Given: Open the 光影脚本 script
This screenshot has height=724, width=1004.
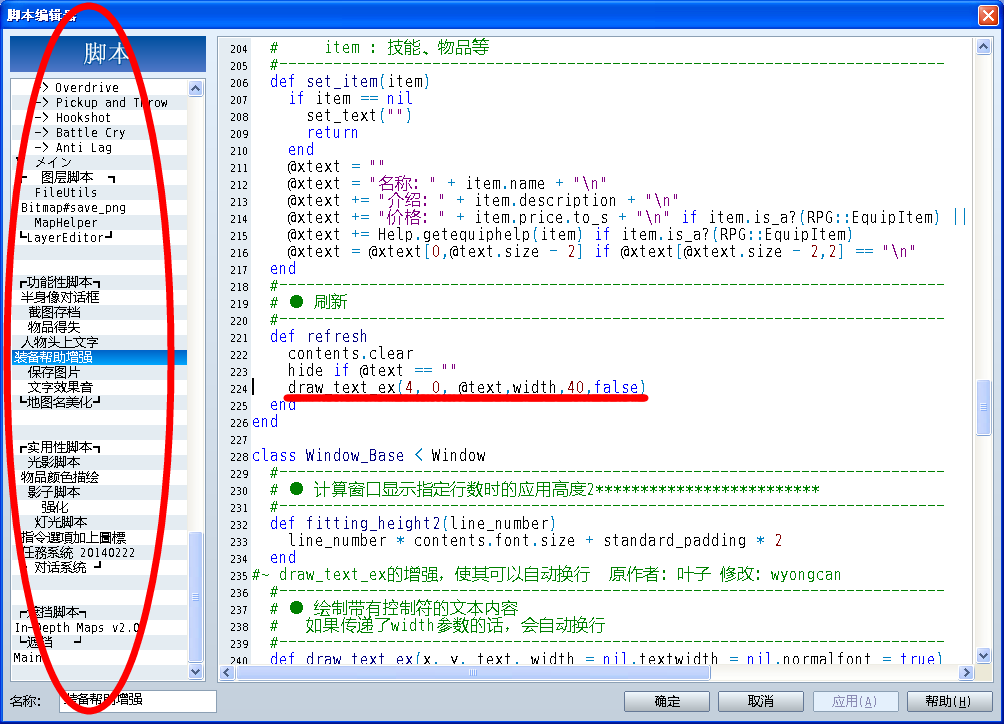Looking at the screenshot, I should [x=99, y=462].
